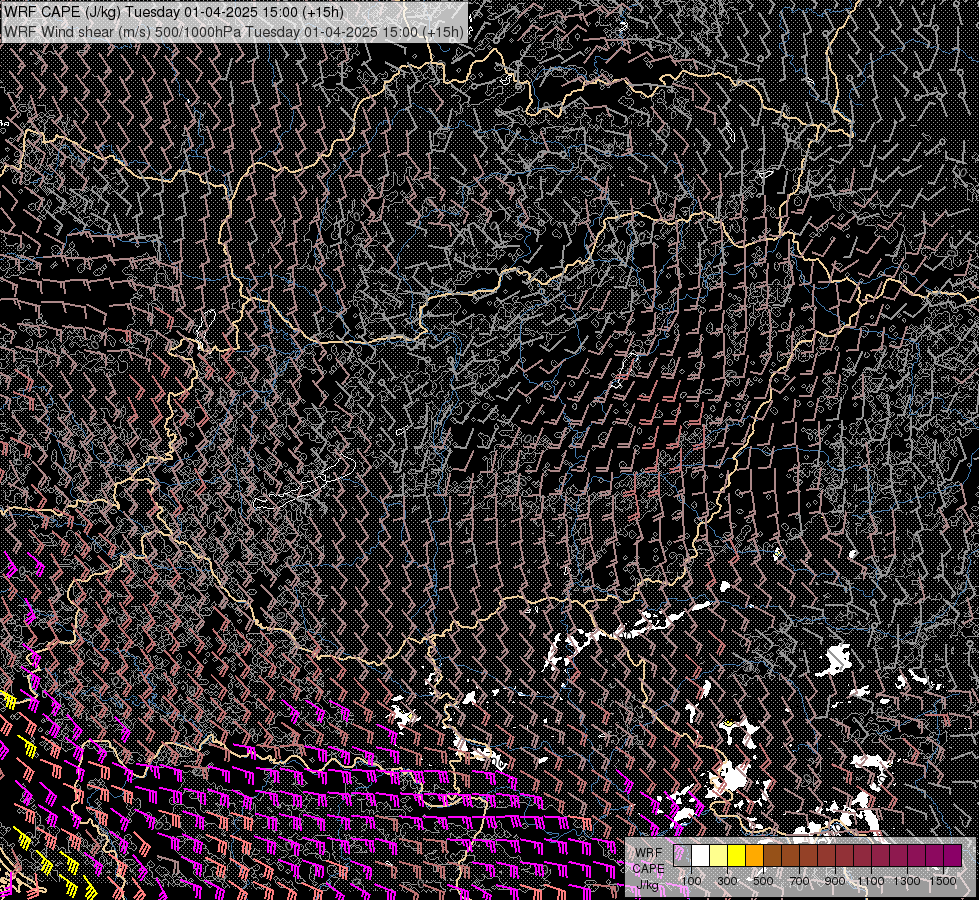The height and width of the screenshot is (900, 979).
Task: Select the purple swatch above the 1500 label
Action: [x=953, y=855]
